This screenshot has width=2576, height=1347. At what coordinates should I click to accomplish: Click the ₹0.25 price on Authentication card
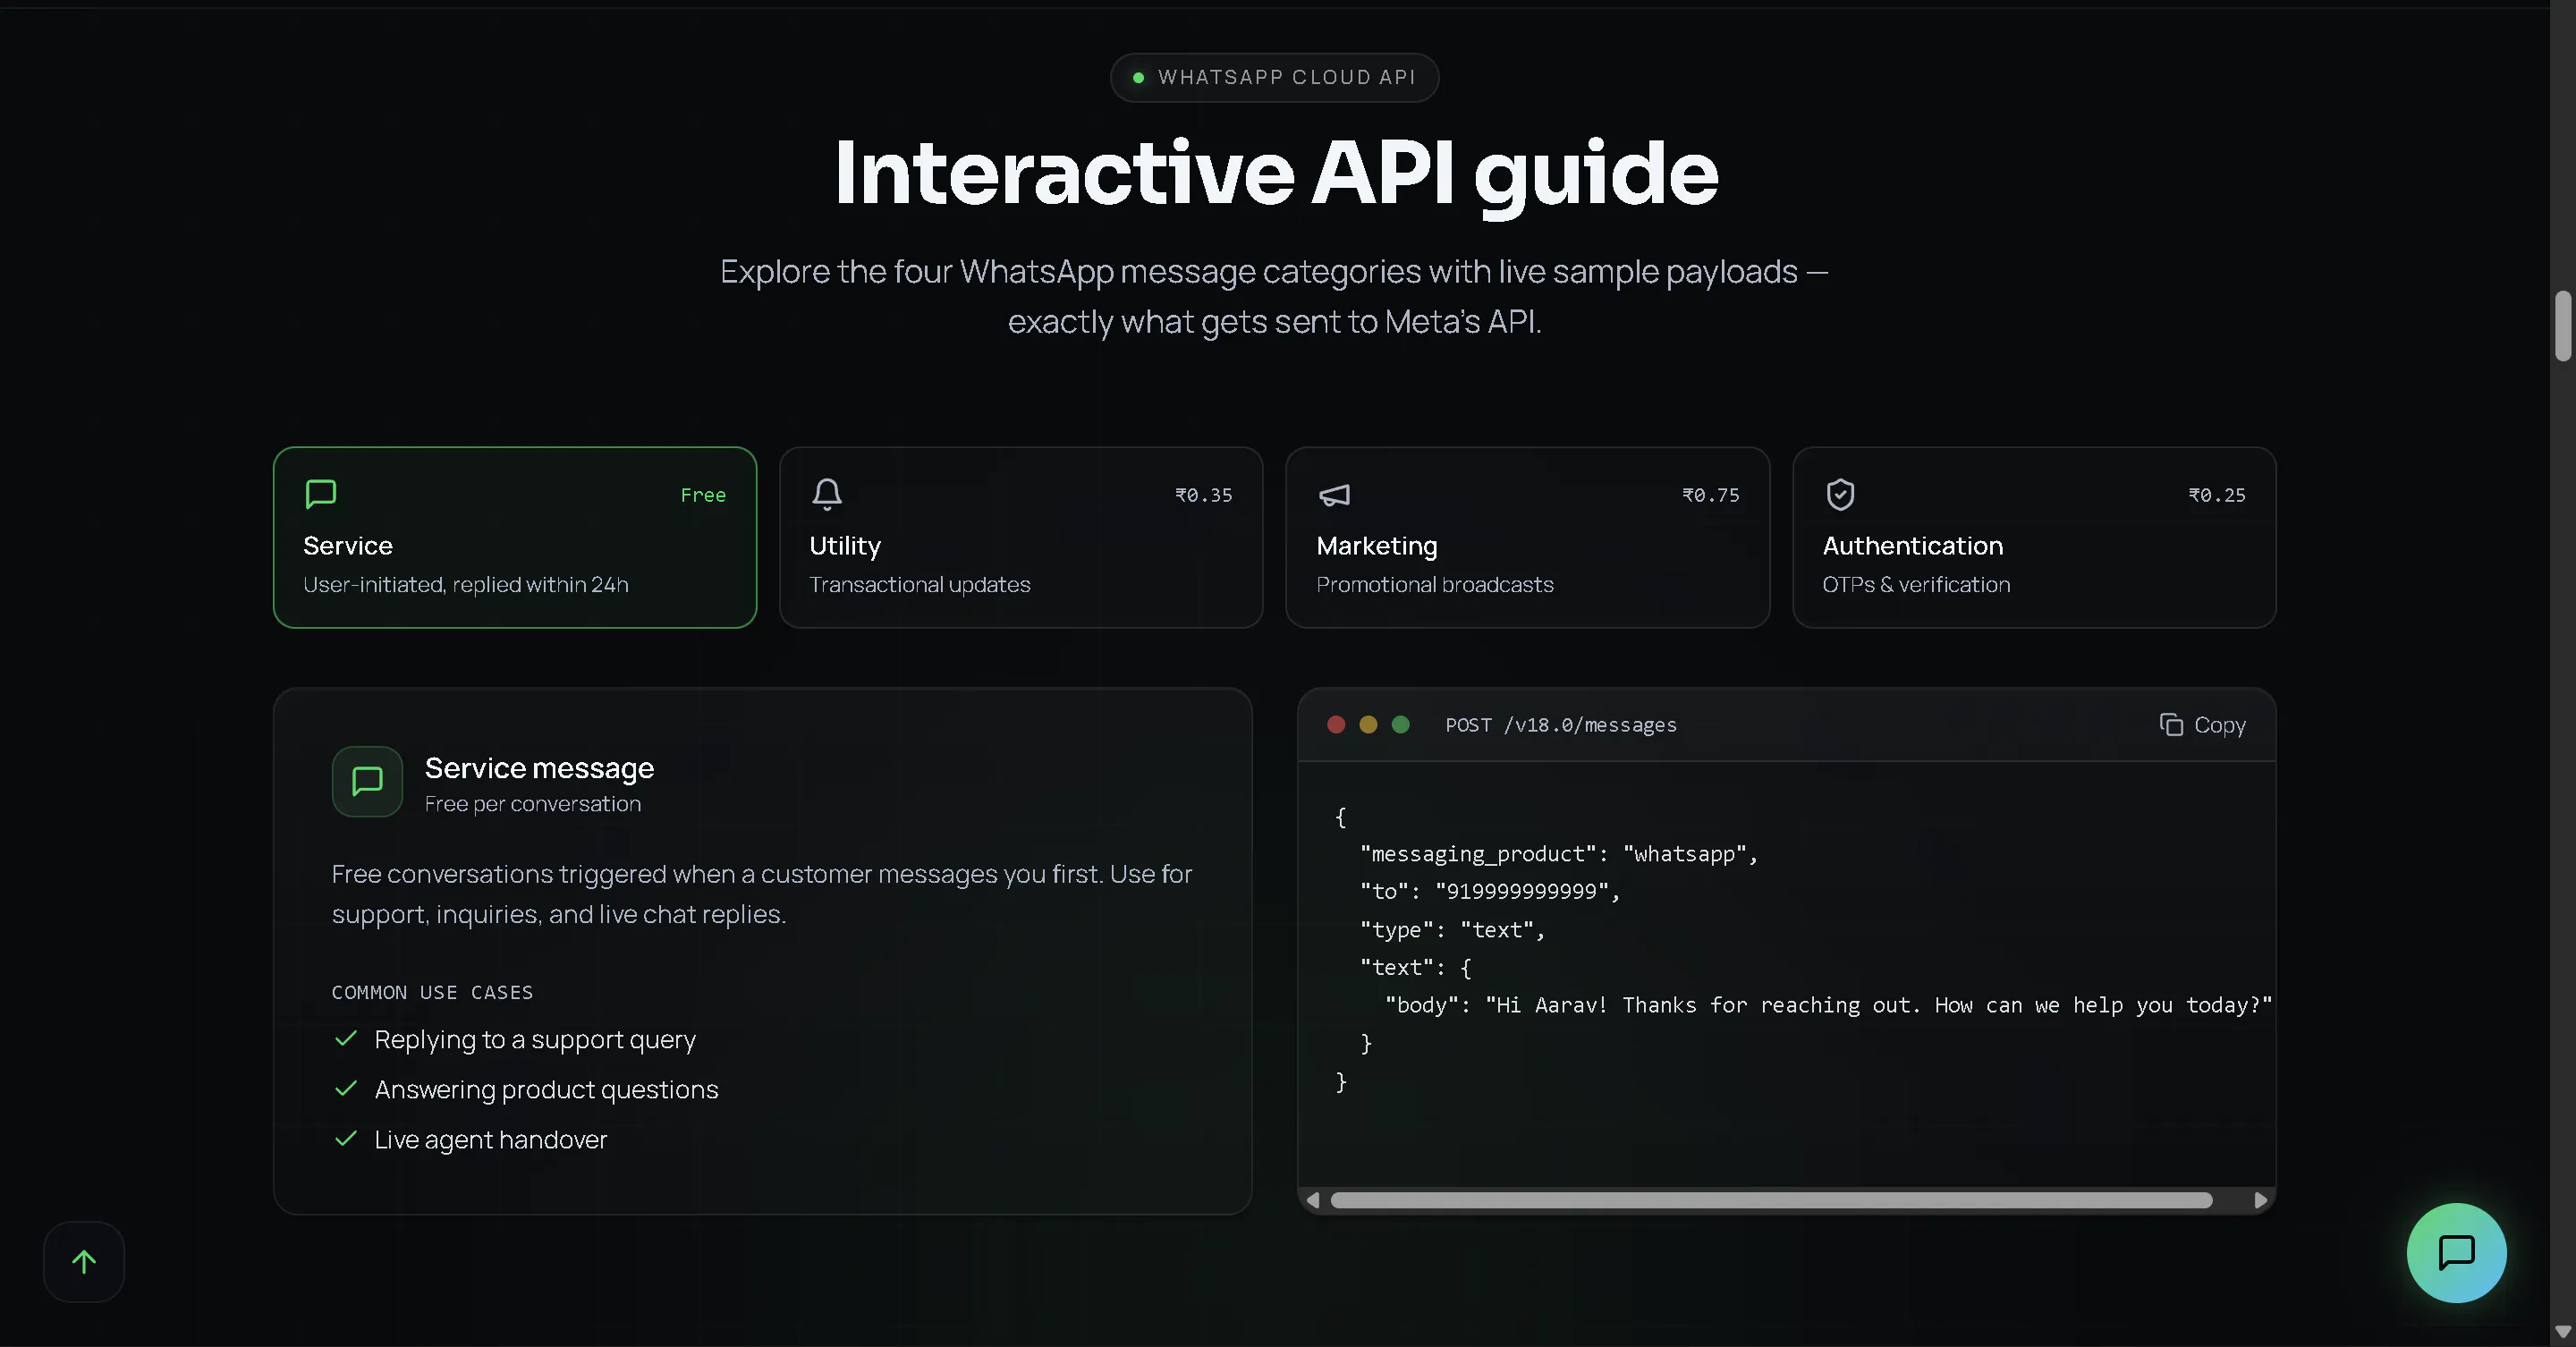2216,495
